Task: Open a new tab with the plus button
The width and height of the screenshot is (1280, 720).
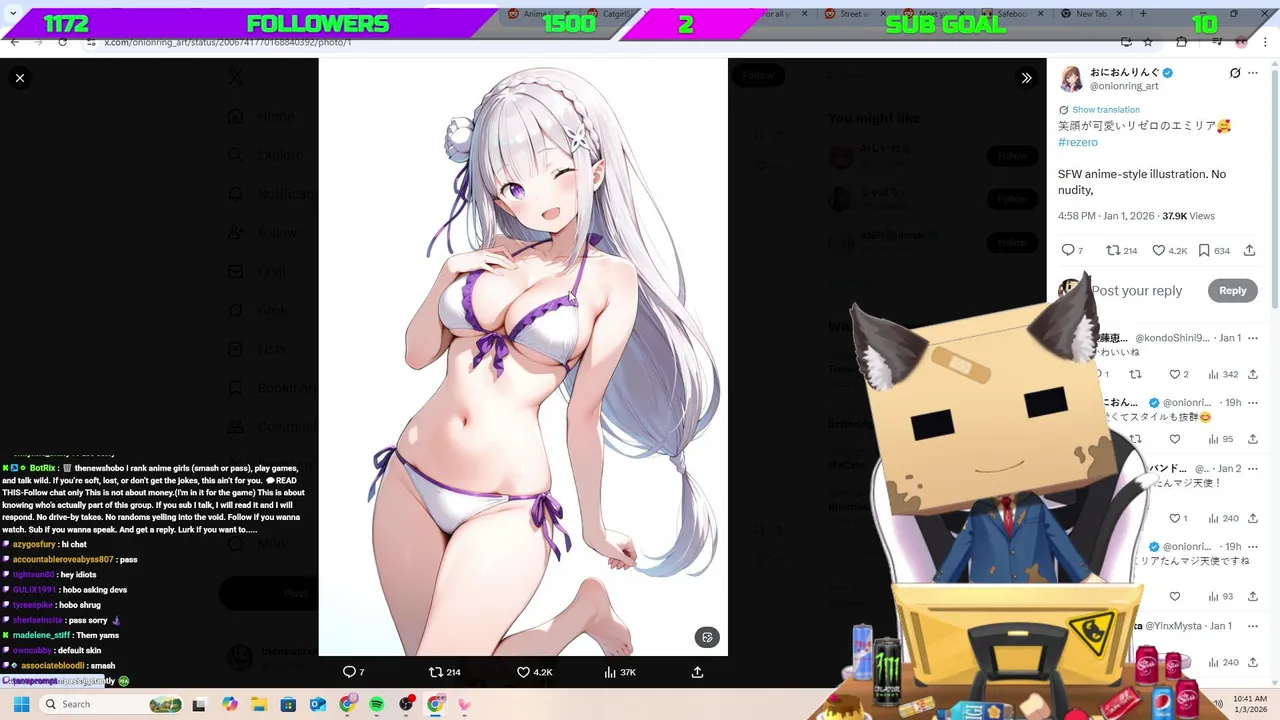Action: point(1143,14)
